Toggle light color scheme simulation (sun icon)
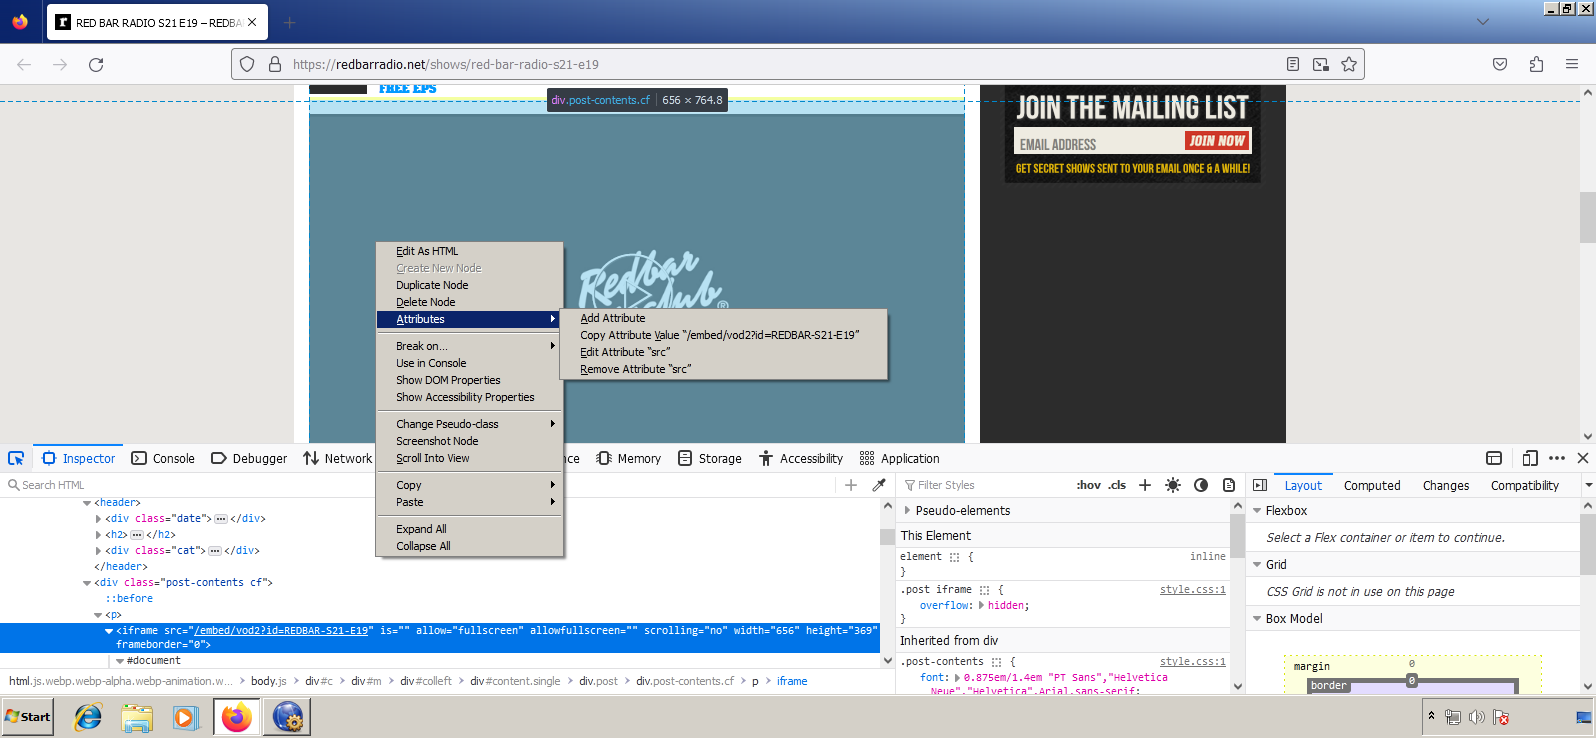 coord(1173,485)
